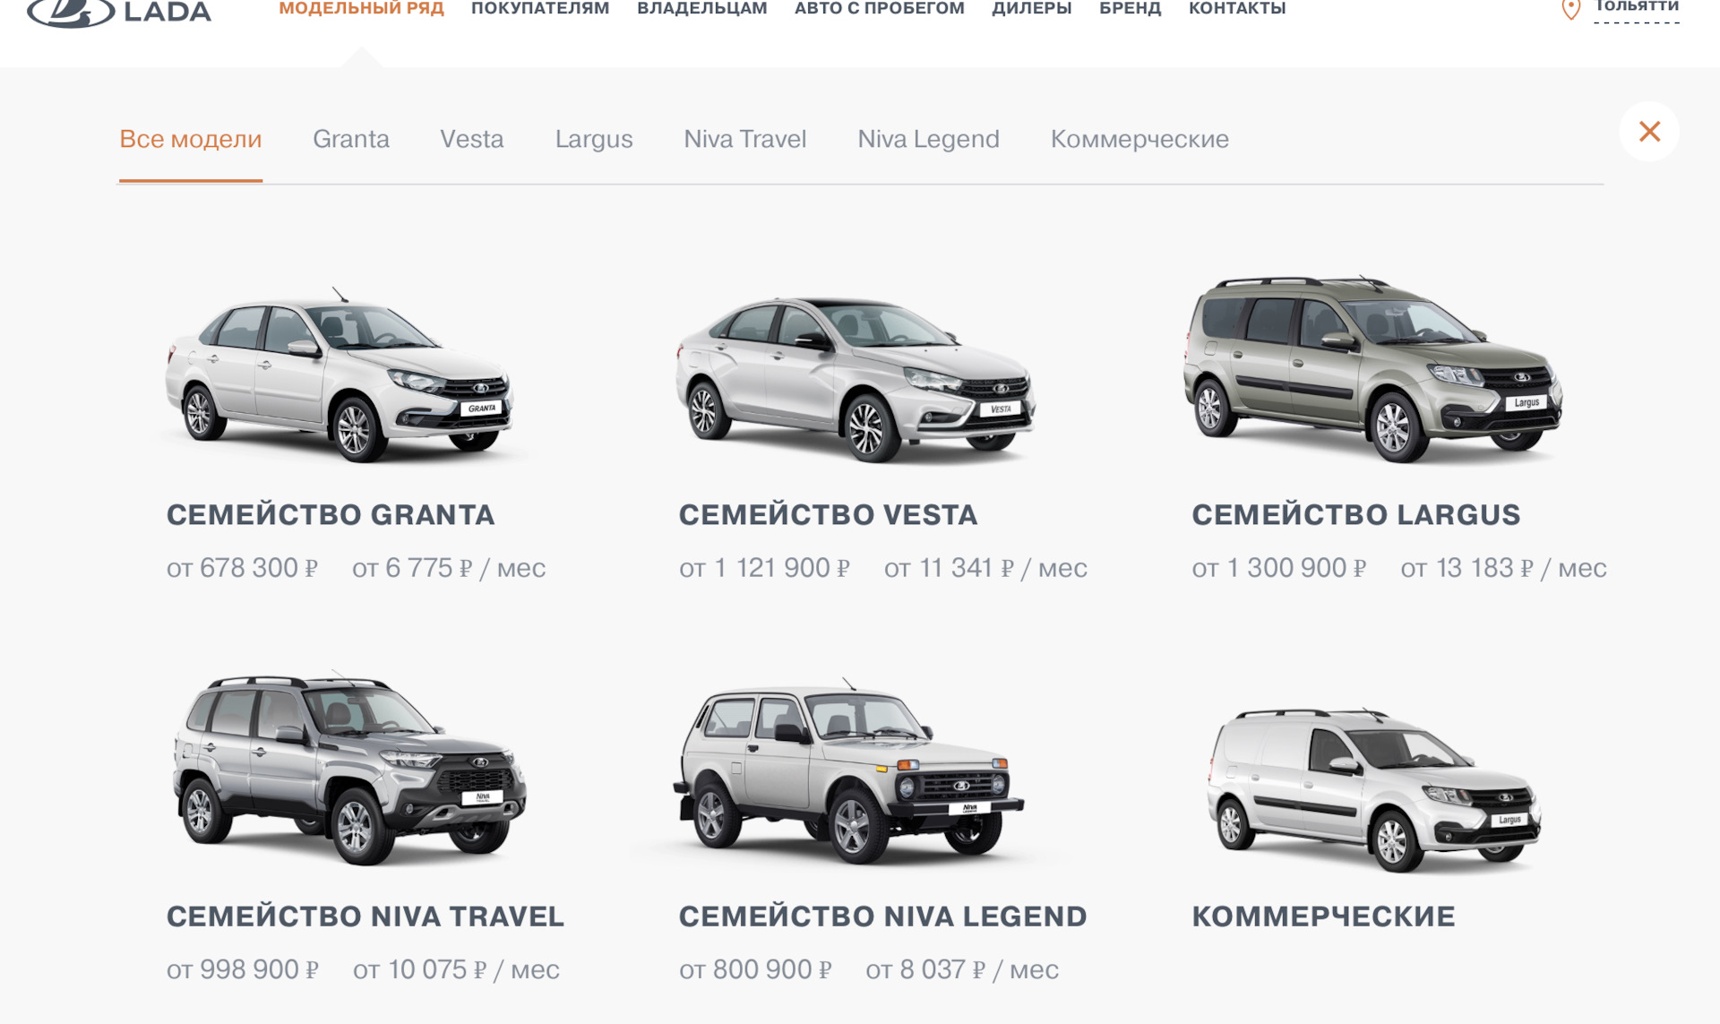Viewport: 1720px width, 1024px height.
Task: Switch to the Granta tab
Action: pos(351,139)
